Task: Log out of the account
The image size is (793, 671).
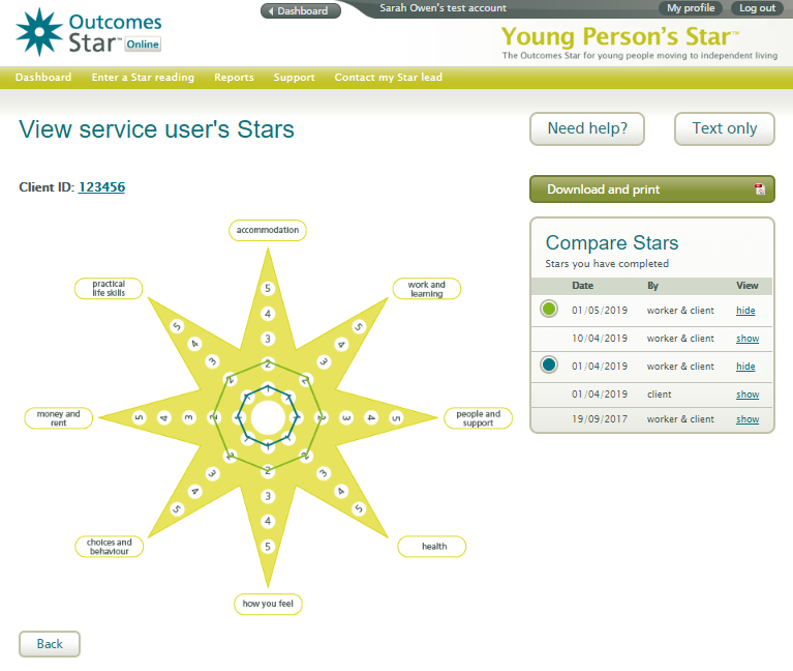Action: [757, 8]
